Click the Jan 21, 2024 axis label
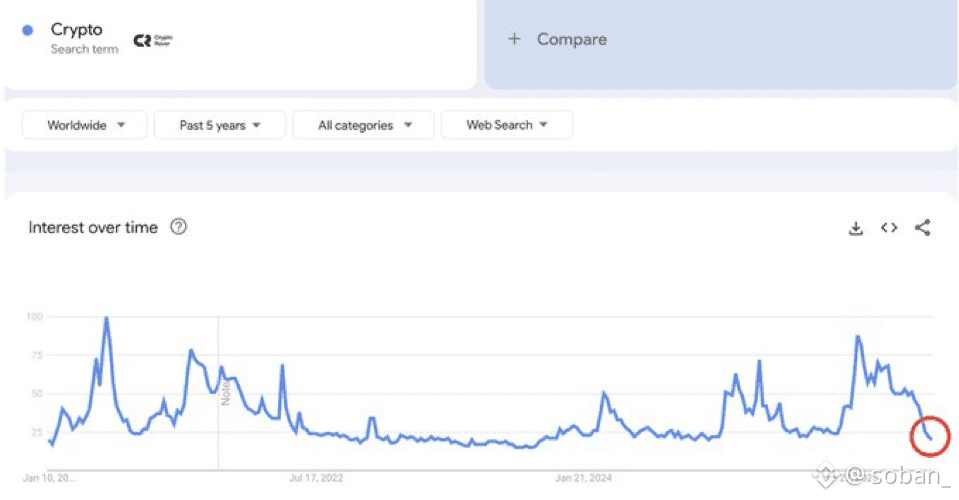The height and width of the screenshot is (500, 959). pyautogui.click(x=585, y=478)
